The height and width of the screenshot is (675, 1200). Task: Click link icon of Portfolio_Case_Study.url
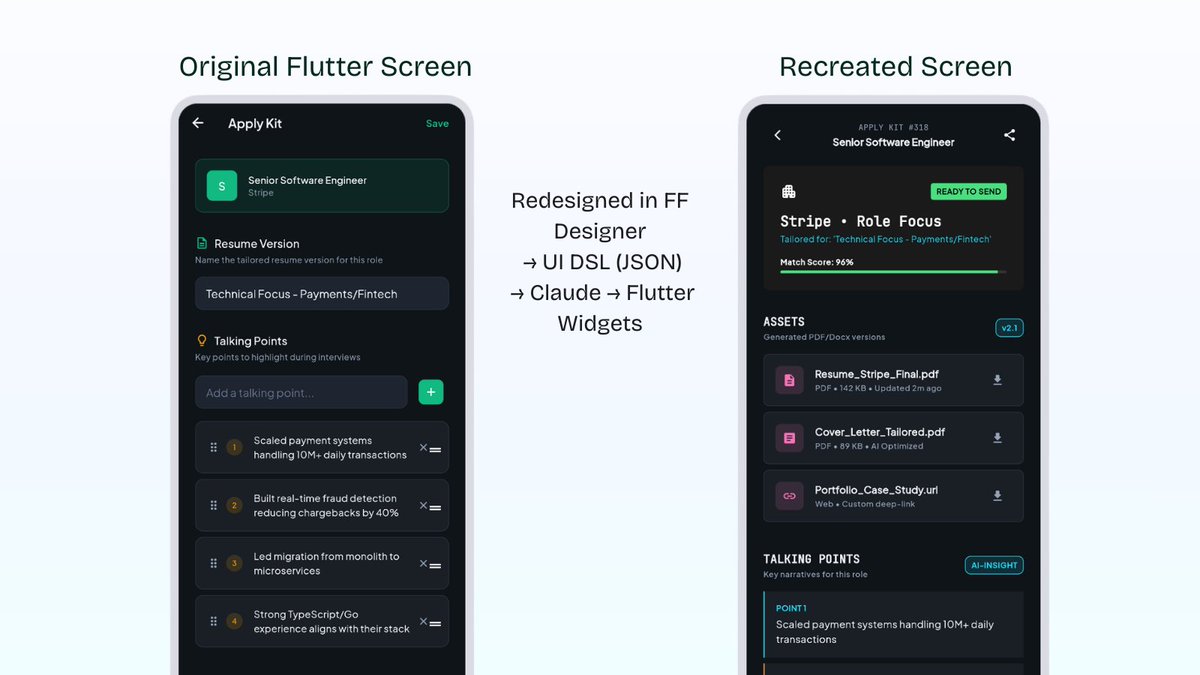tap(789, 496)
